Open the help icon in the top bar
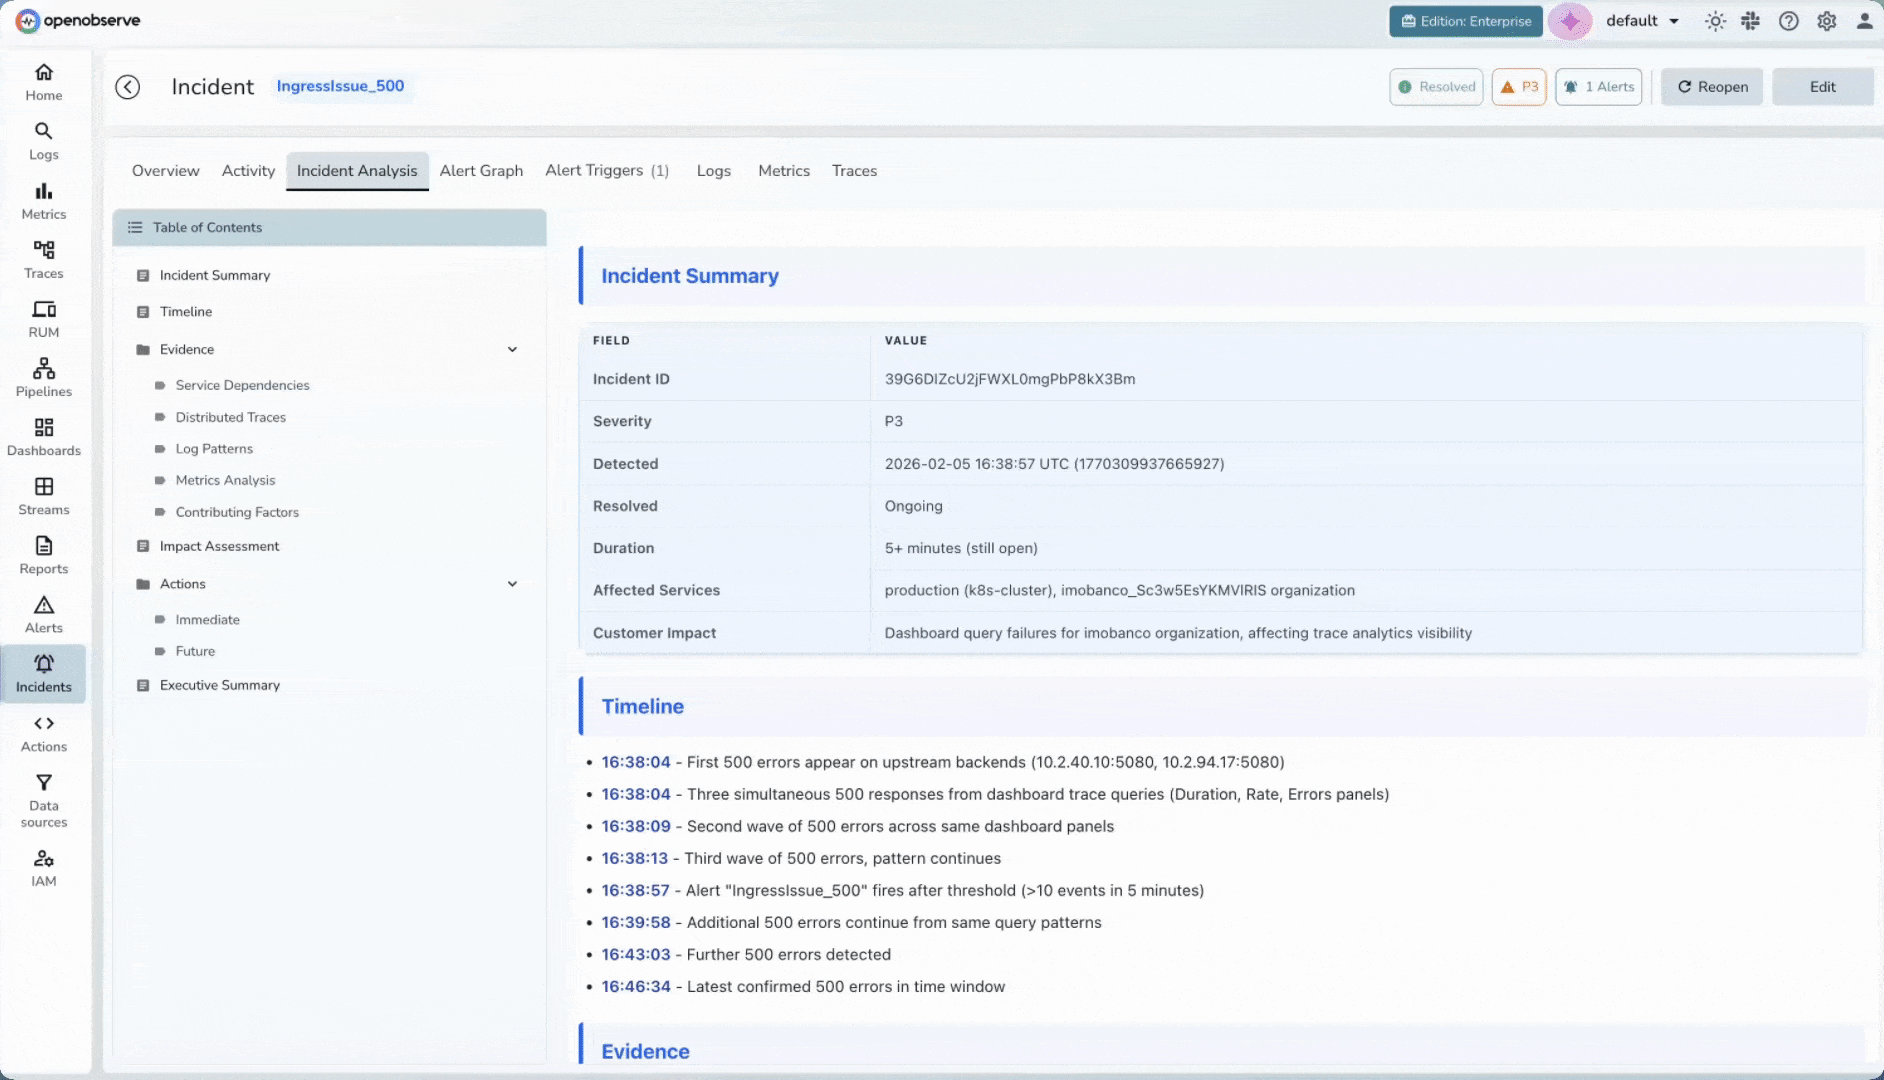This screenshot has width=1884, height=1080. point(1790,20)
